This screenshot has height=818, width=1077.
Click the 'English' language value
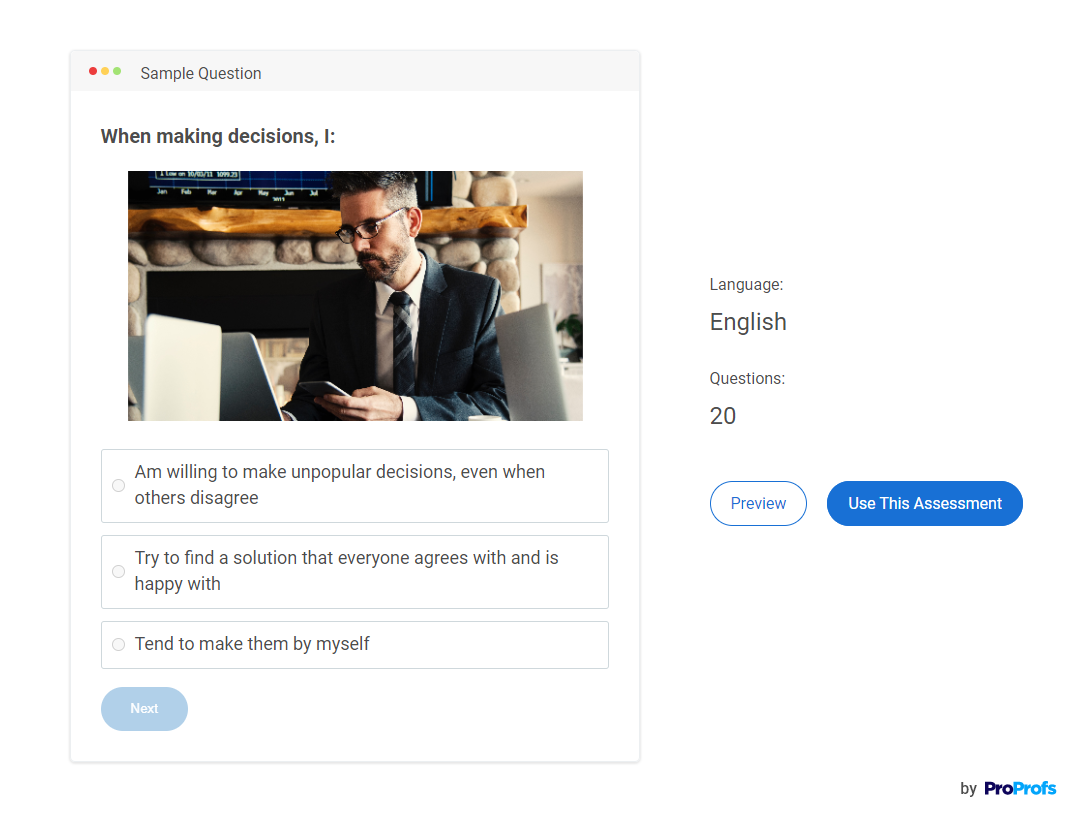point(747,322)
